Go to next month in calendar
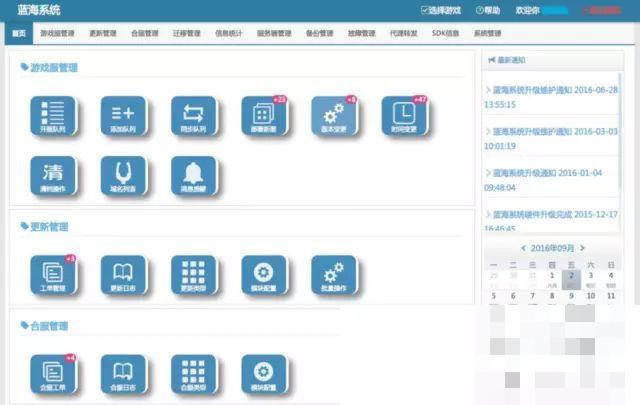 click(582, 248)
